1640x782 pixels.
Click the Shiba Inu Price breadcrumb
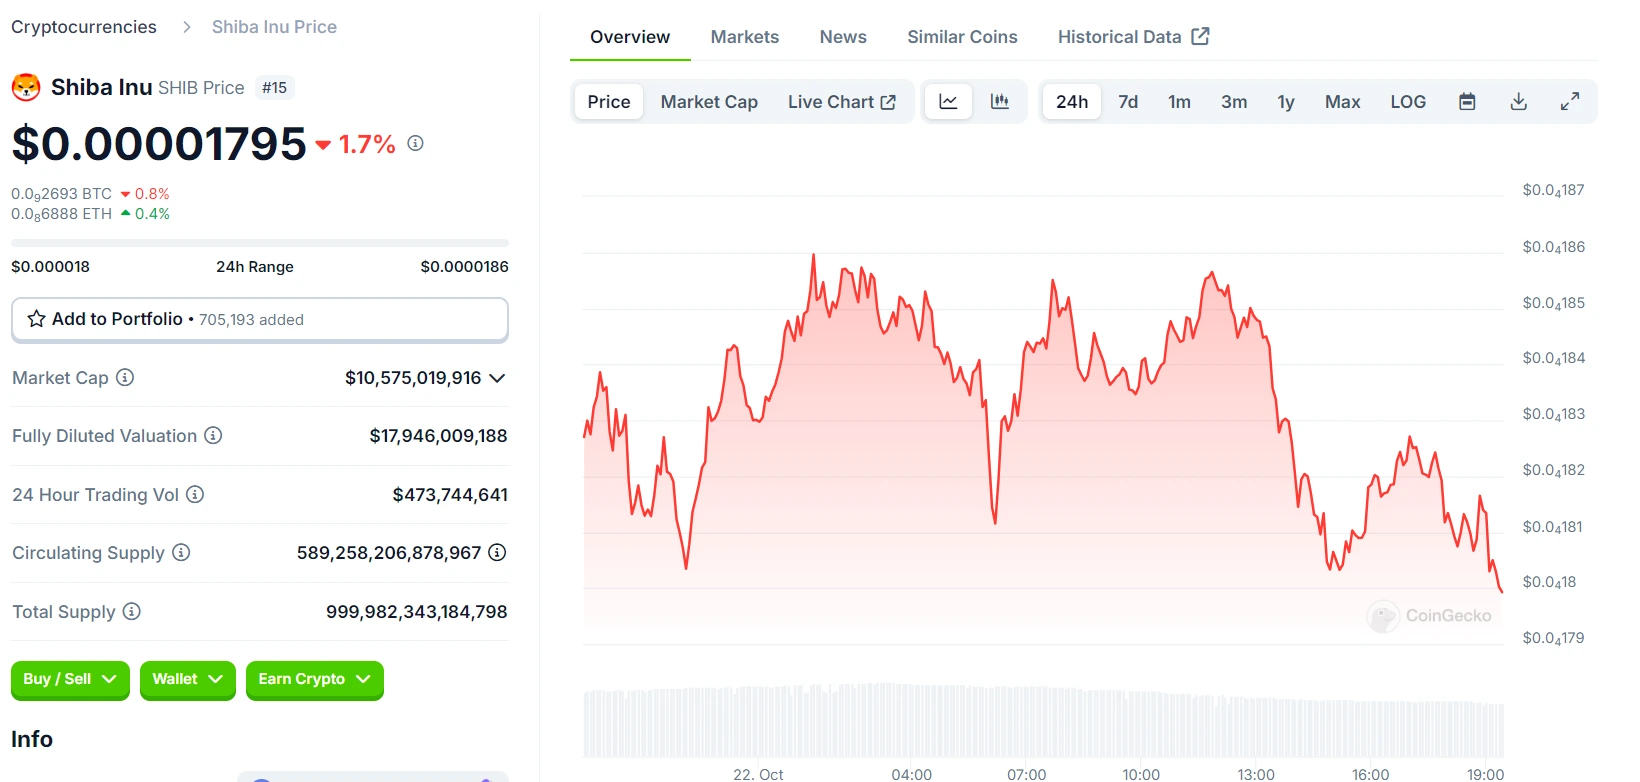pyautogui.click(x=274, y=27)
